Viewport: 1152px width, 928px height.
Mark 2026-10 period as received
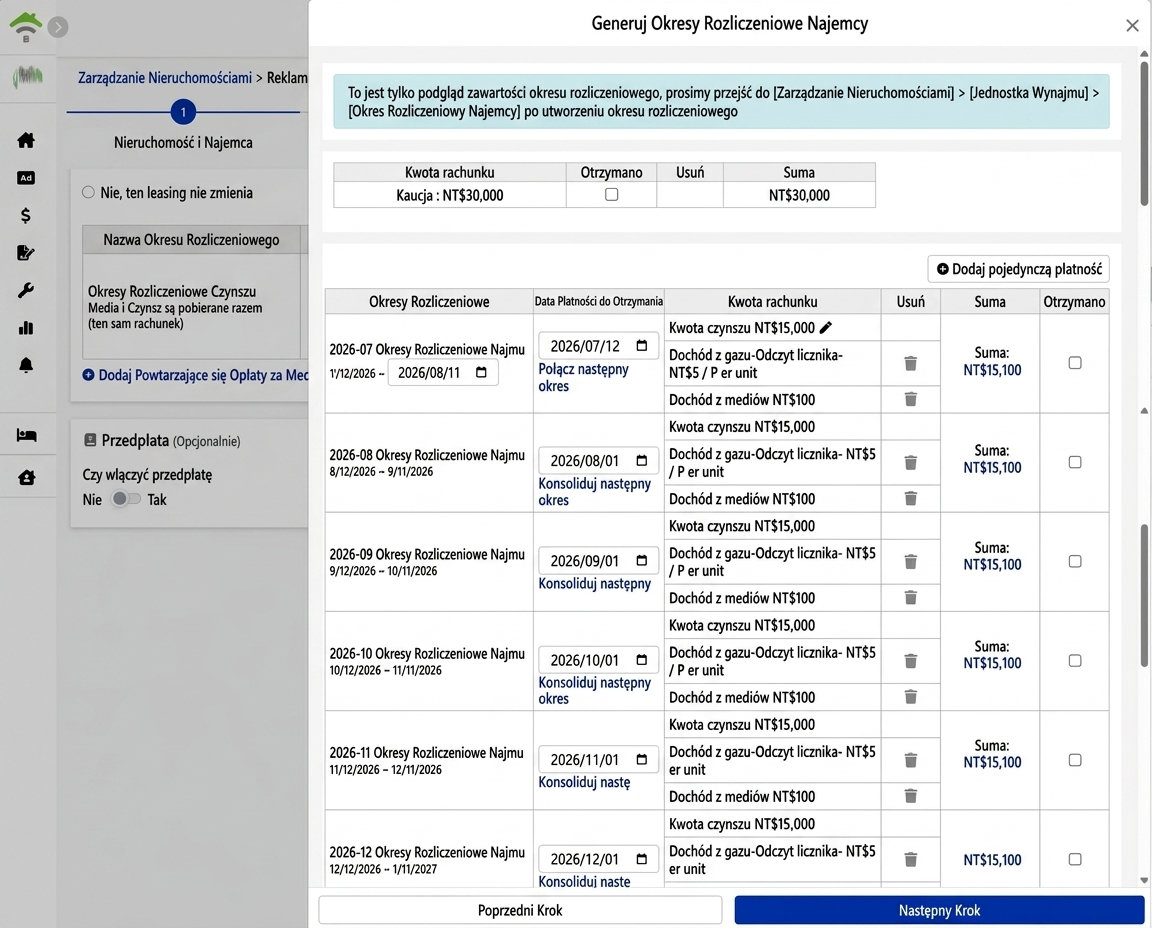1075,661
